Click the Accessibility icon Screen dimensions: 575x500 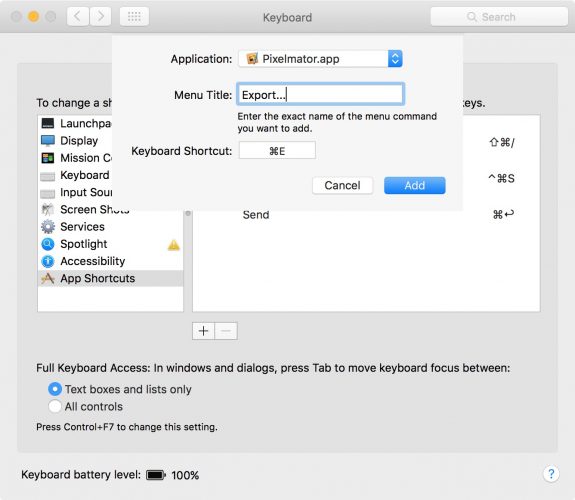coord(48,261)
